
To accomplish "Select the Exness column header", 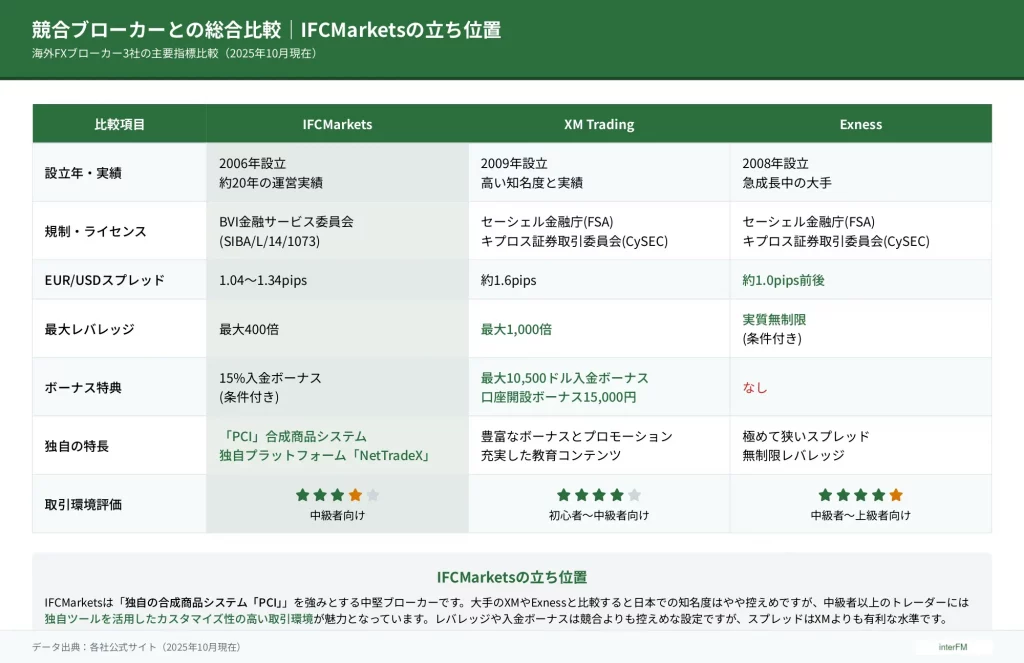I will (x=860, y=125).
